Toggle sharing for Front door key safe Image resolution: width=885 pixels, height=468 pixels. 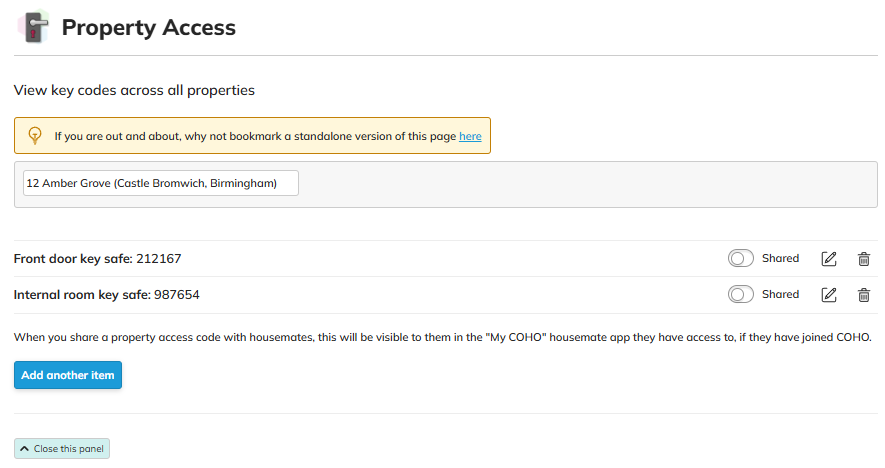741,259
